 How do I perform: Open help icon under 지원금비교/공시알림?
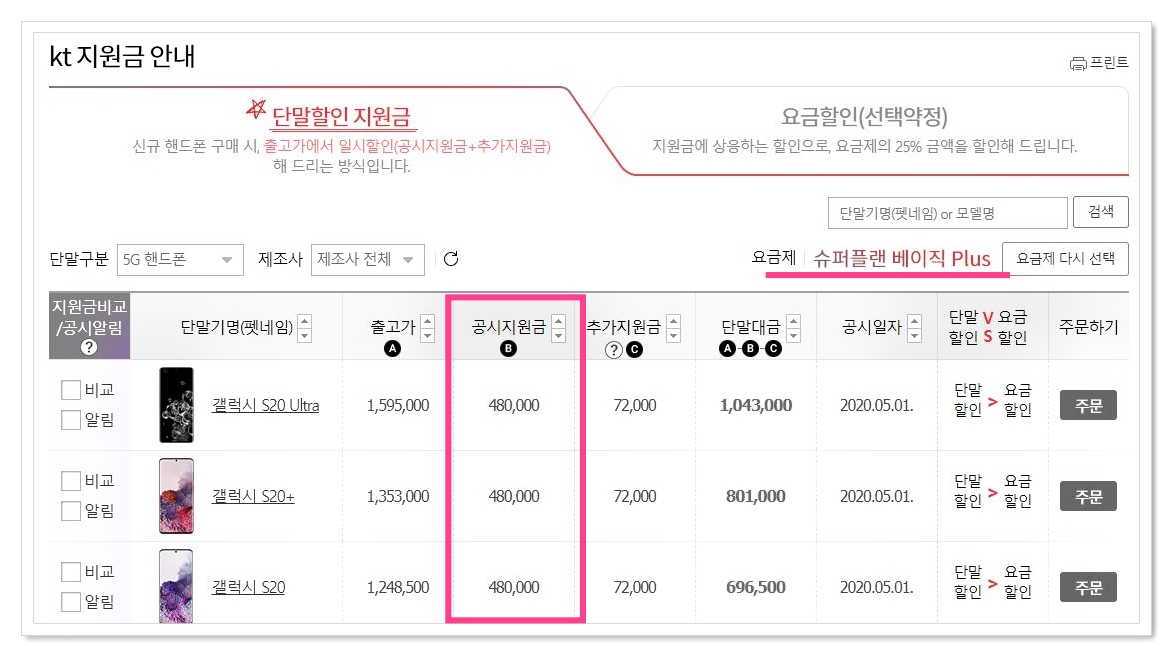pos(89,347)
